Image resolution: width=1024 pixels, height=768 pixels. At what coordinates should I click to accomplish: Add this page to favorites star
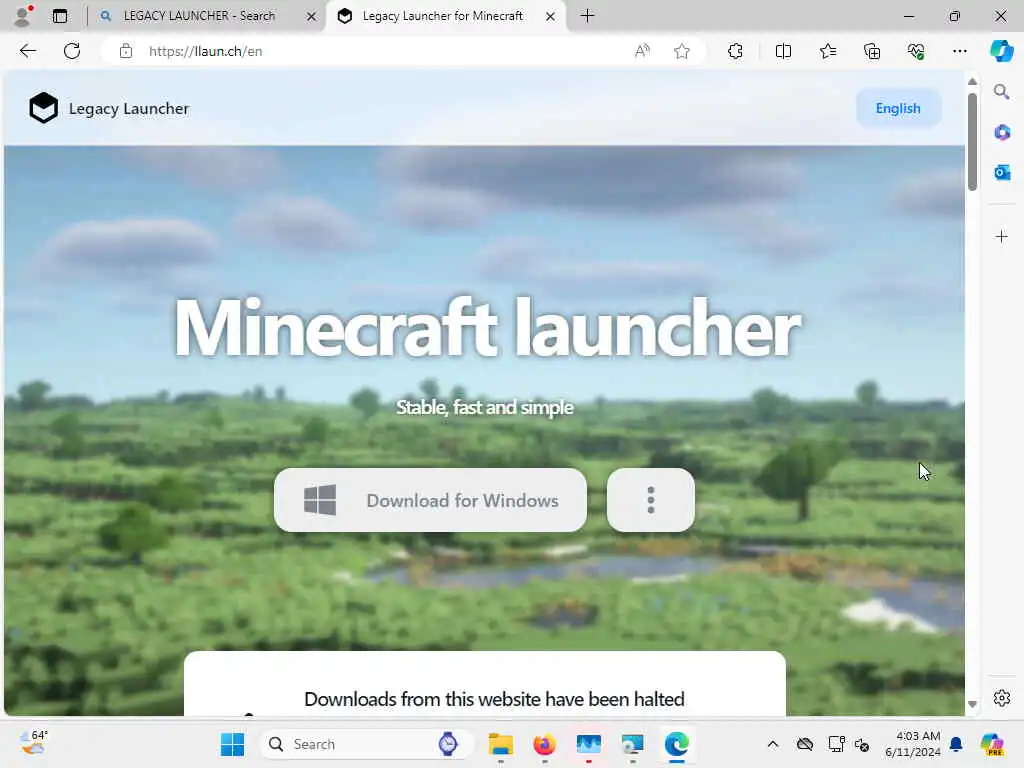point(682,51)
